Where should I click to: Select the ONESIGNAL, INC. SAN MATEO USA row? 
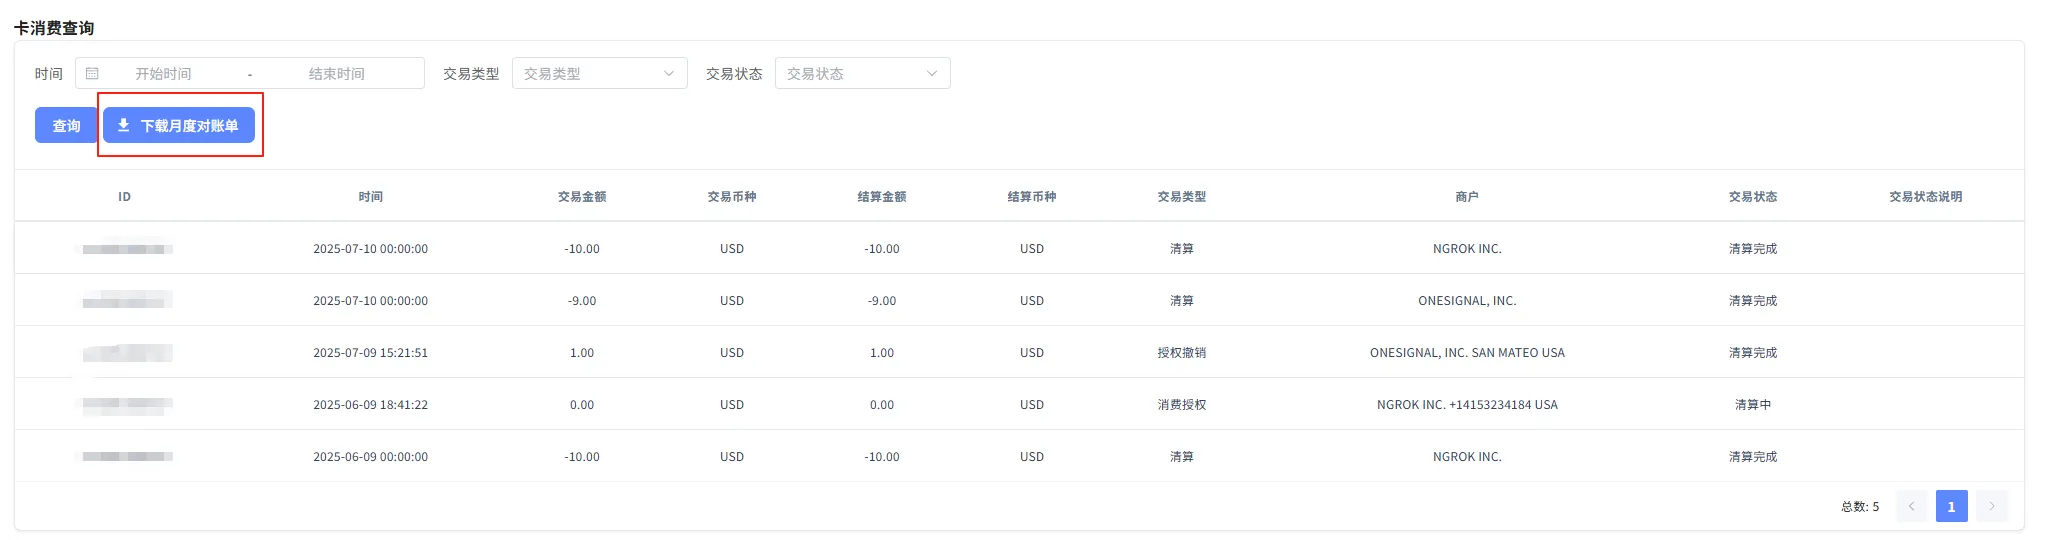[1467, 353]
